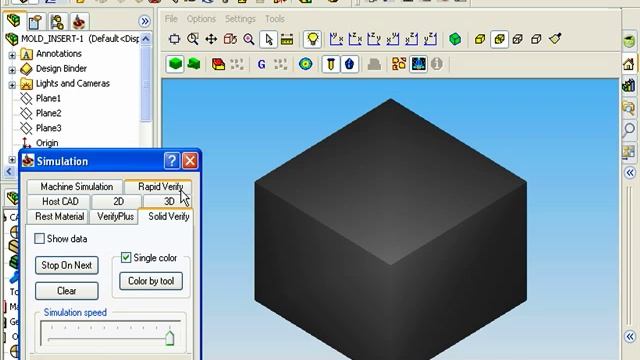Select the wireframe cube display icon
Image resolution: width=640 pixels, height=360 pixels.
tap(536, 39)
